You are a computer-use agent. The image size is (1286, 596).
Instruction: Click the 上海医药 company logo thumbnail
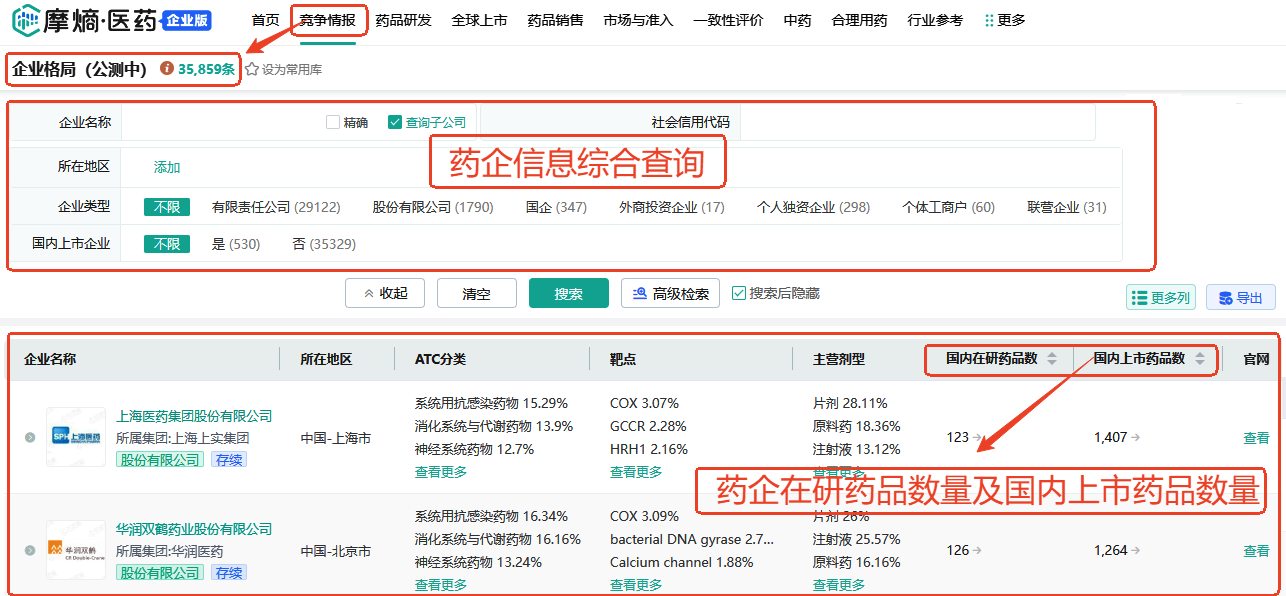[x=76, y=437]
